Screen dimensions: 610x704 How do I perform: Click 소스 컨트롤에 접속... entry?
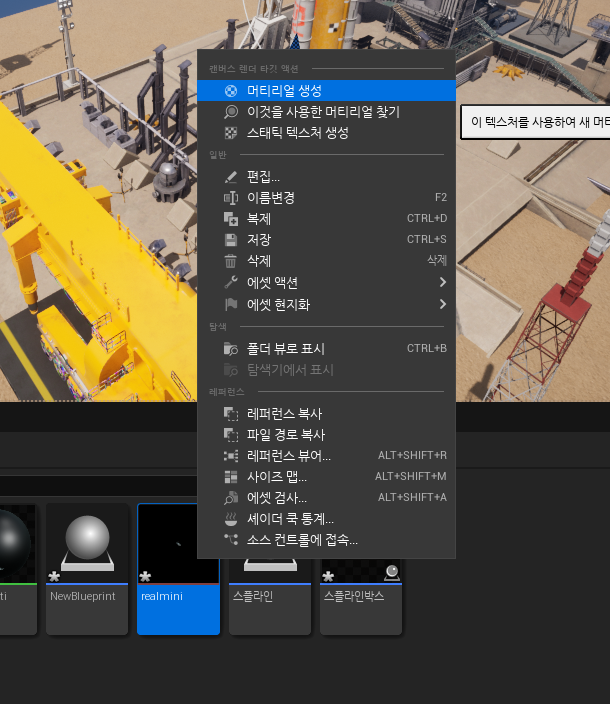tap(326, 540)
